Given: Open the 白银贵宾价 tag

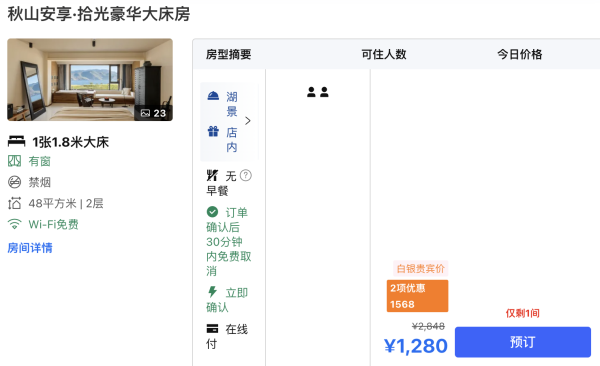Looking at the screenshot, I should pos(421,269).
